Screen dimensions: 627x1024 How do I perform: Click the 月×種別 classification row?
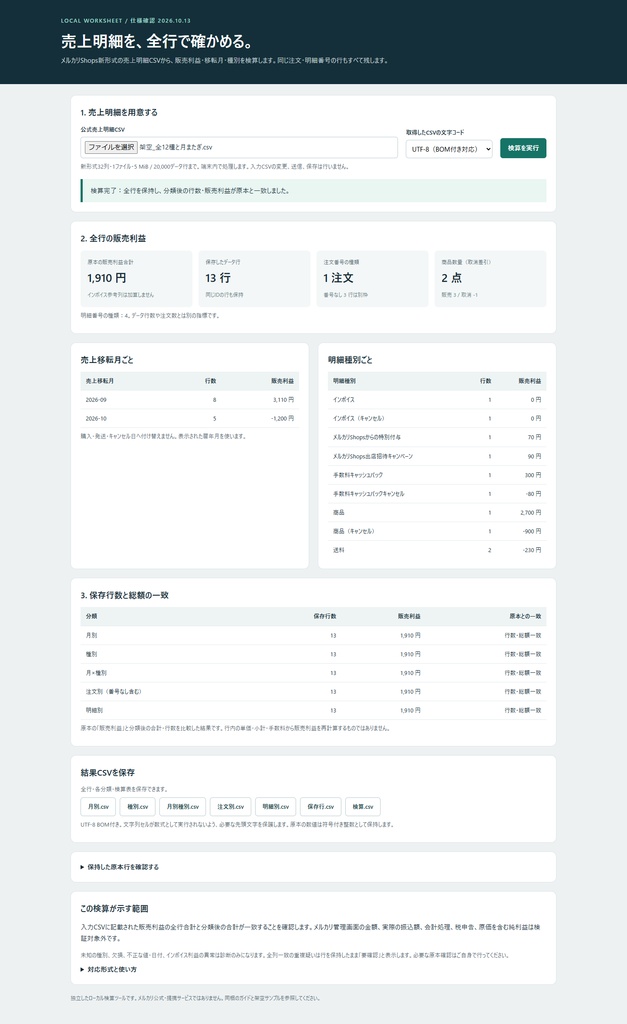pos(314,673)
